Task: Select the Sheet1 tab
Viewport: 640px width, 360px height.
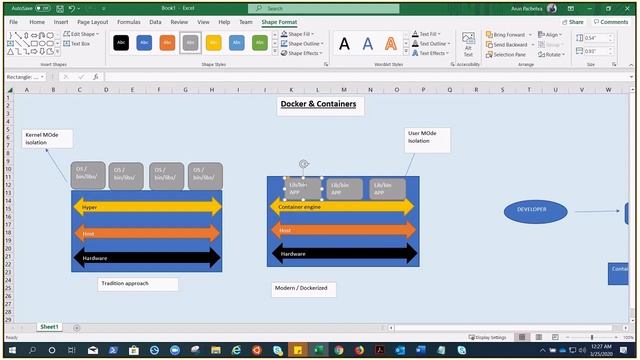Action: [x=49, y=327]
